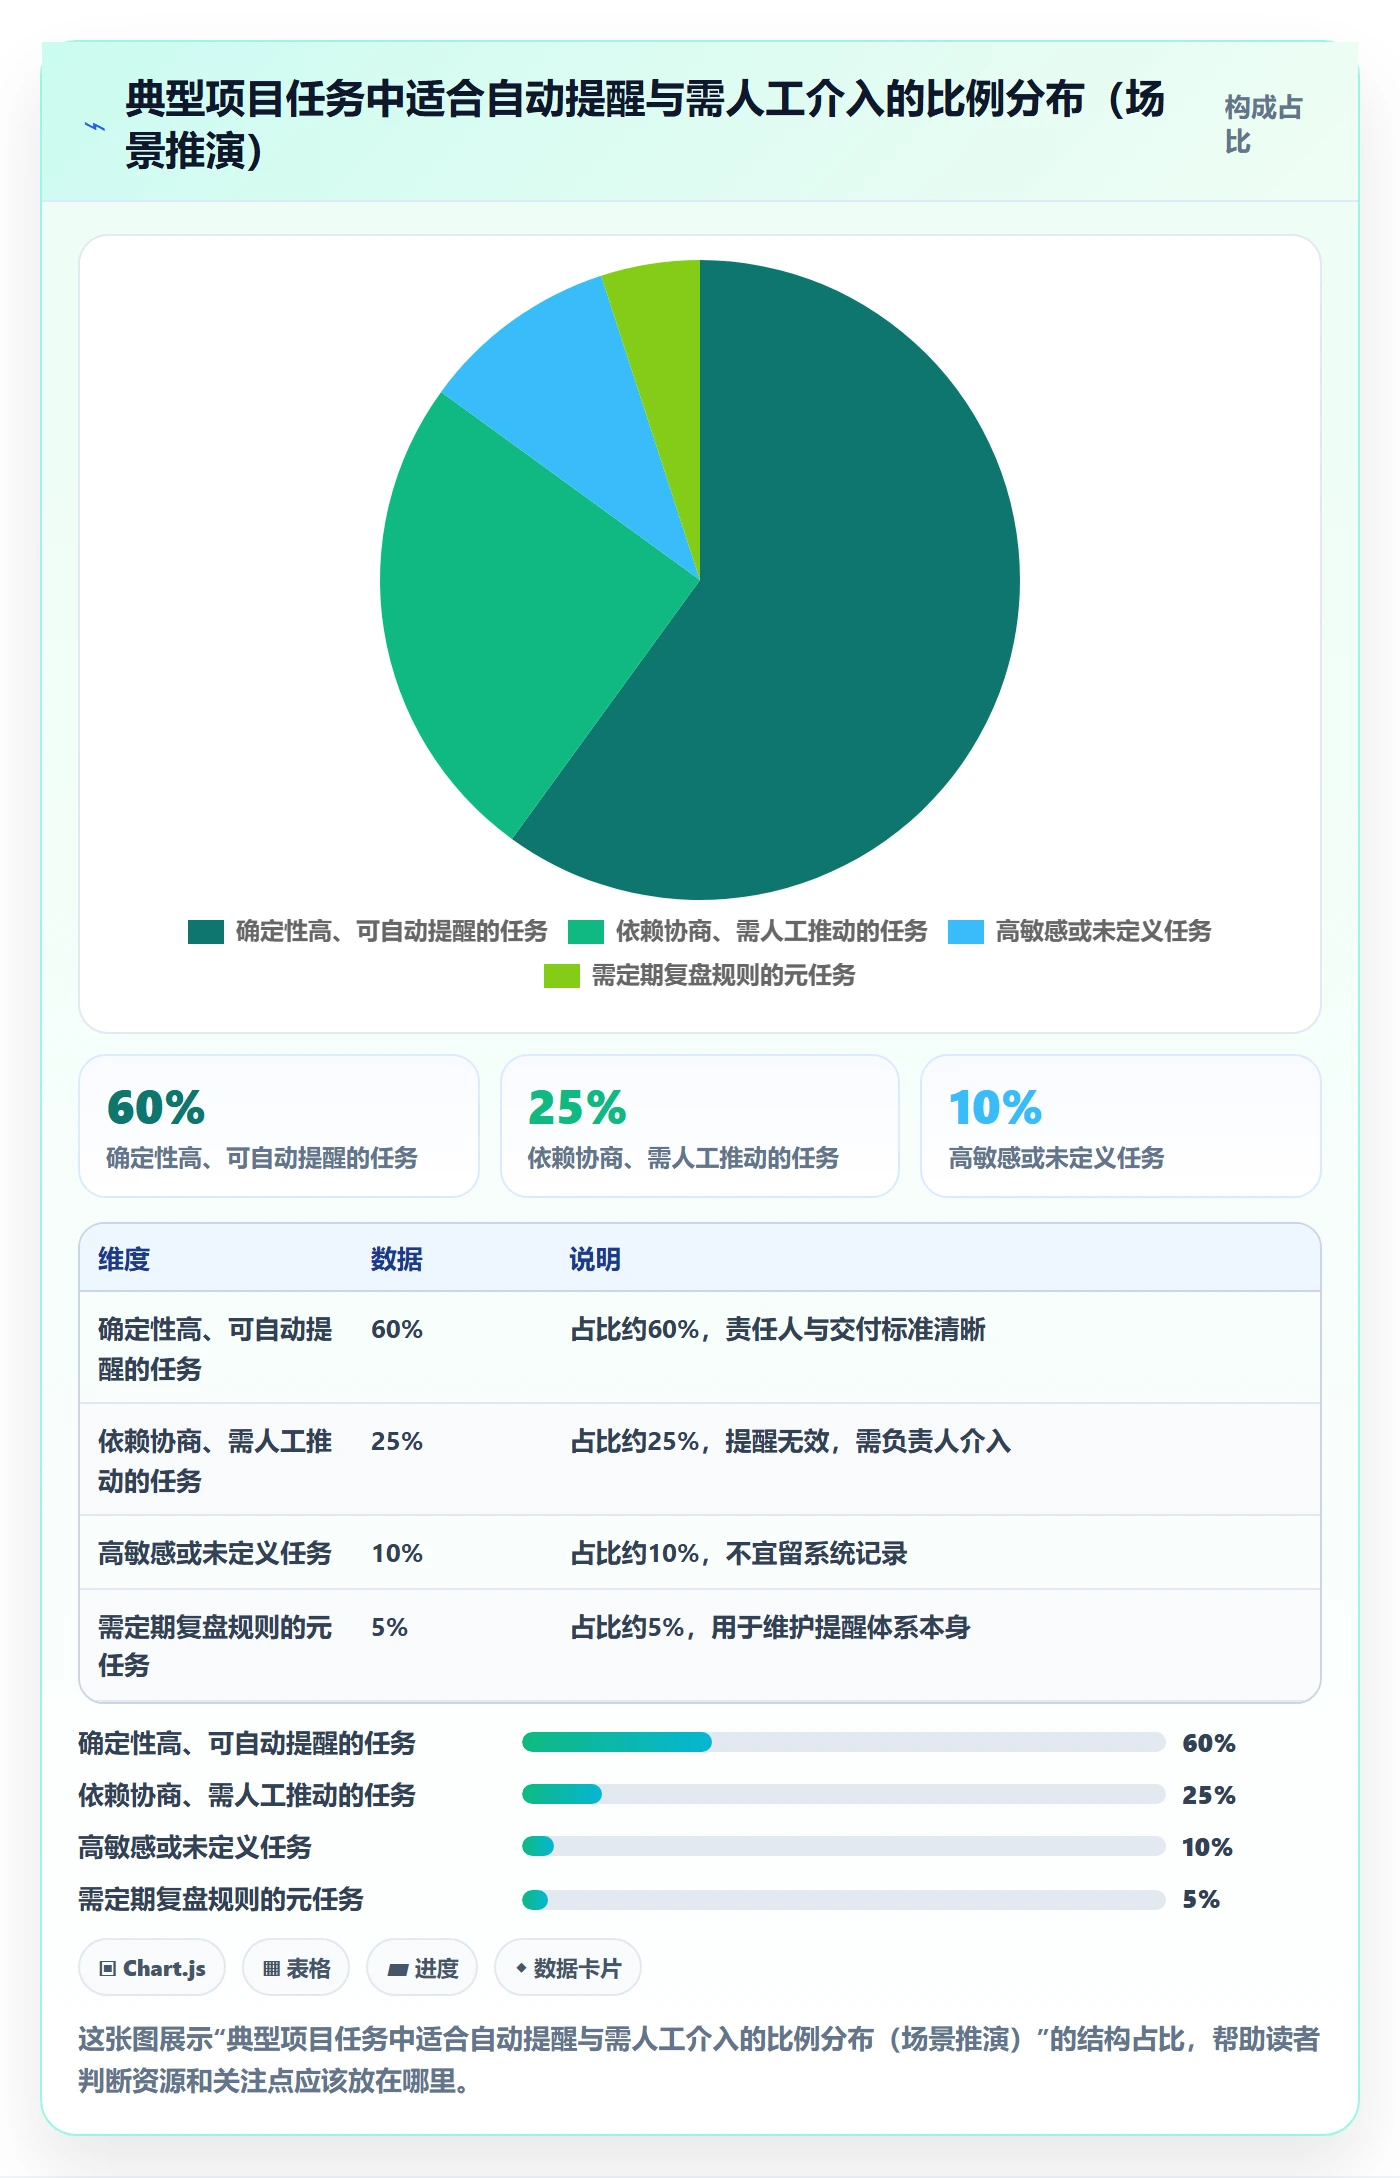Select table cell 占比约5%，用于维护提醒体系本身
This screenshot has width=1400, height=2178.
770,1628
